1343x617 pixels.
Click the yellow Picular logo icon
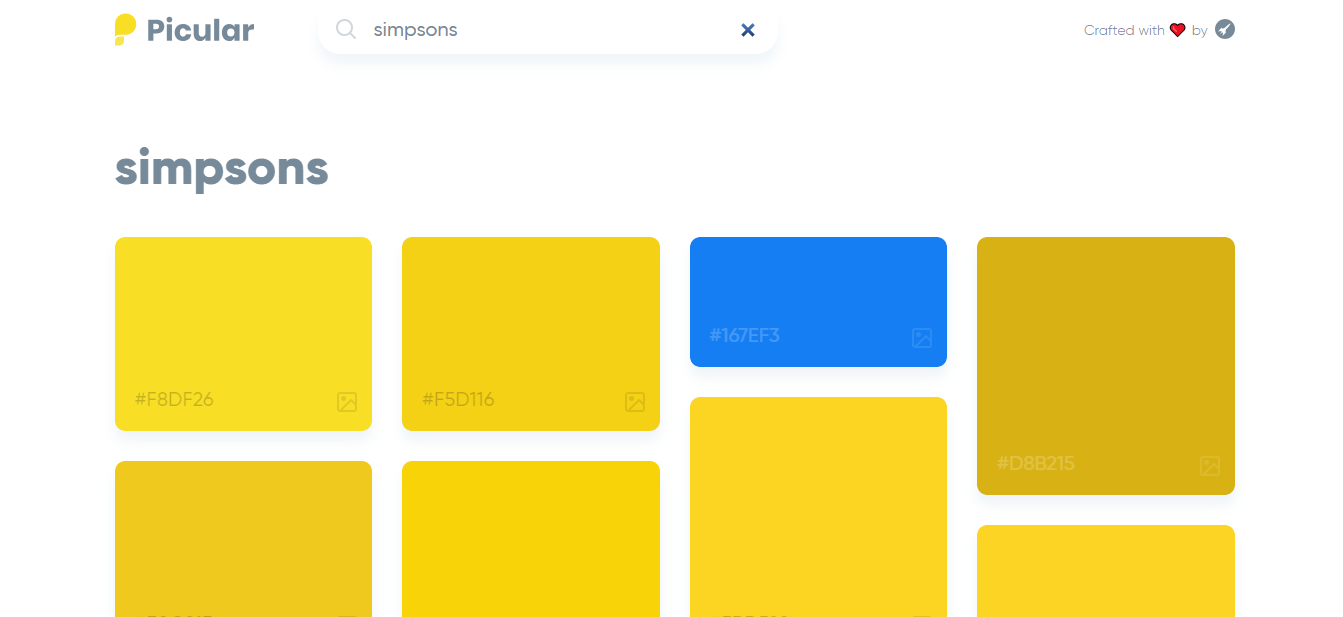[125, 30]
